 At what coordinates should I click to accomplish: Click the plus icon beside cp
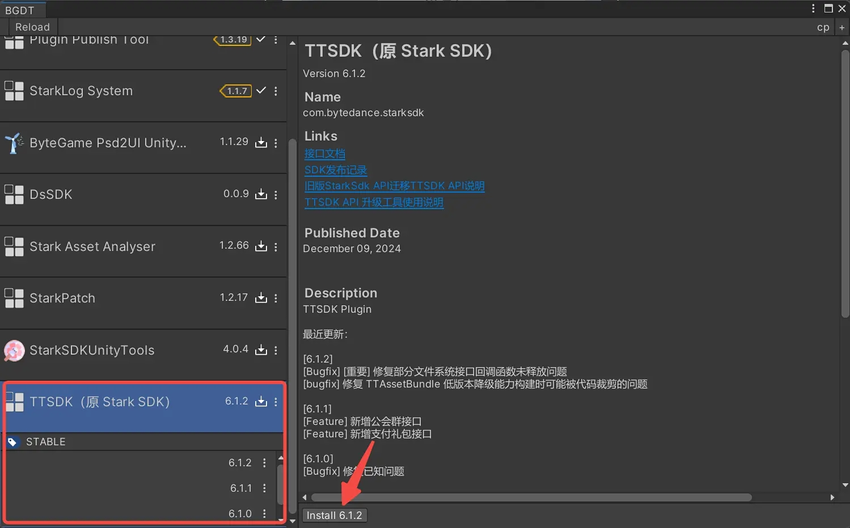pos(840,27)
